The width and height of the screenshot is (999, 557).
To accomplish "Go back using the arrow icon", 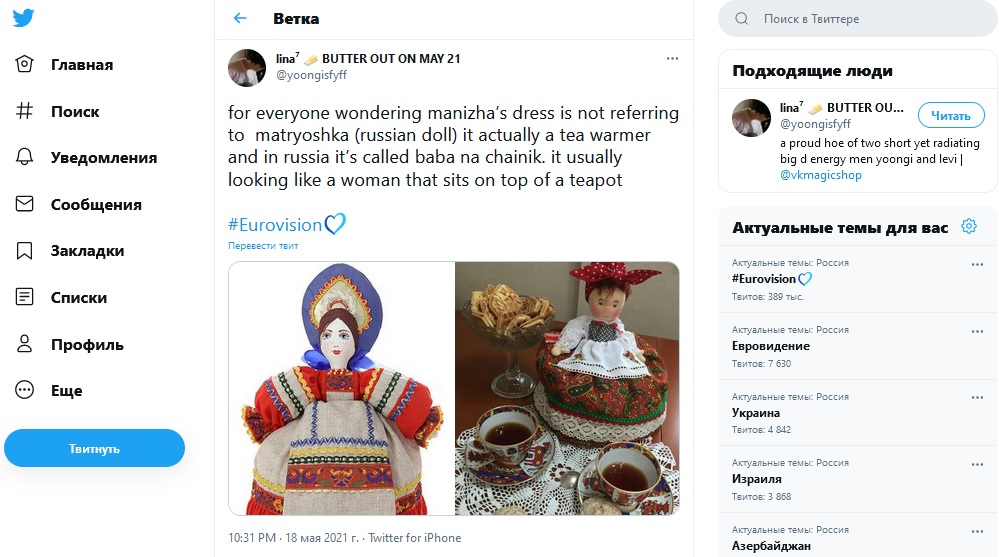I will 240,19.
